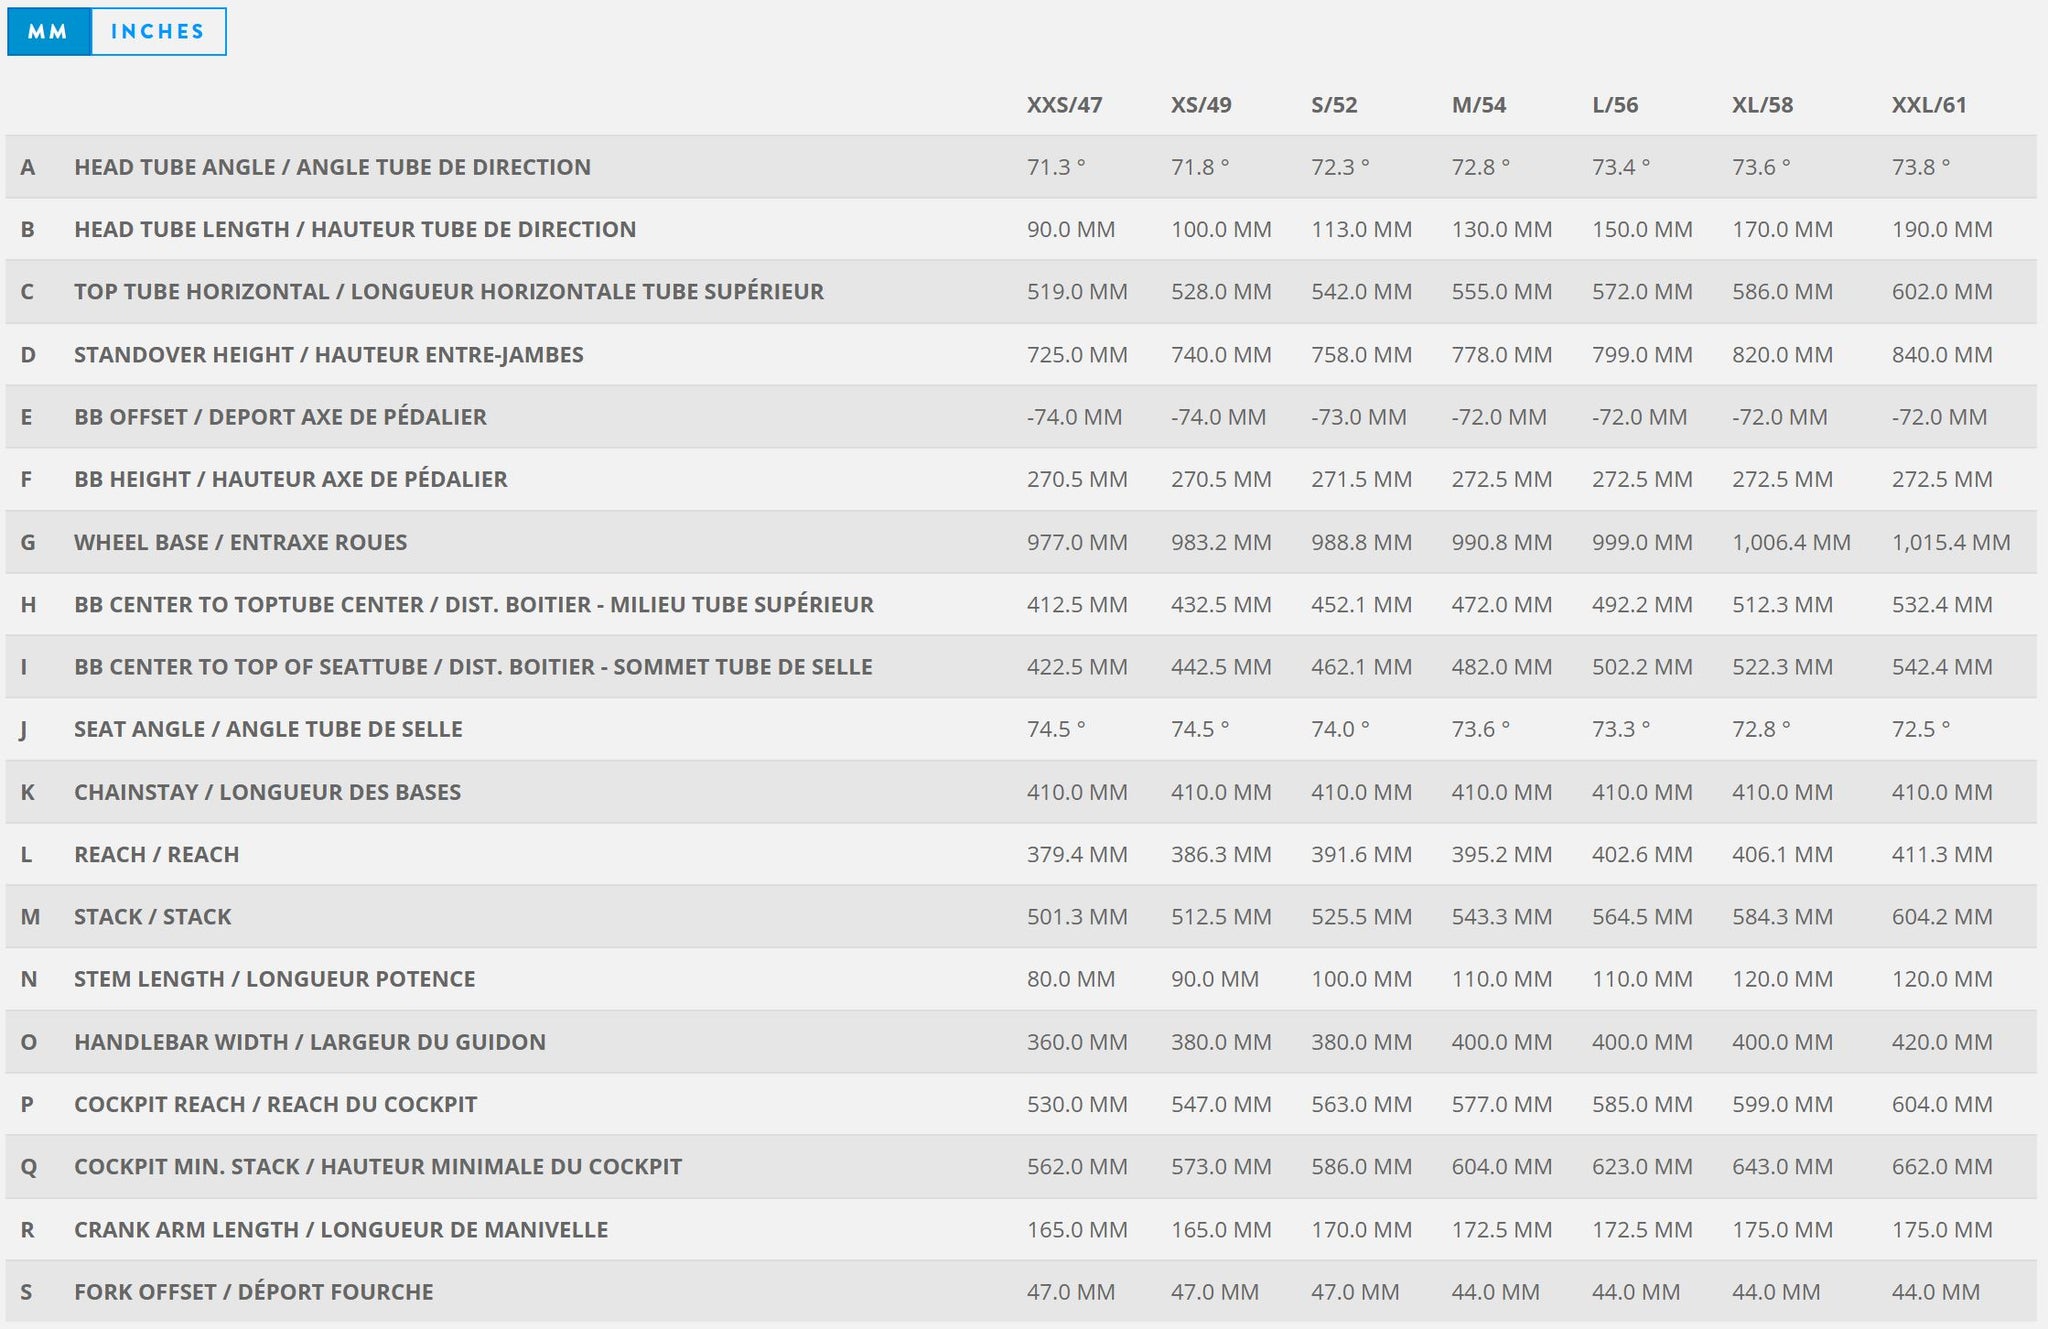
Task: Click the COCKPIT REACH row label
Action: pyautogui.click(x=276, y=1104)
